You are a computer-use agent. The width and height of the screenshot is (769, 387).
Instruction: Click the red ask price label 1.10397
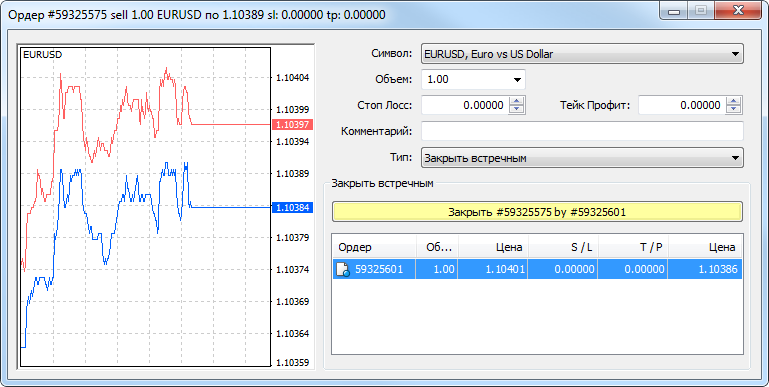click(x=292, y=125)
